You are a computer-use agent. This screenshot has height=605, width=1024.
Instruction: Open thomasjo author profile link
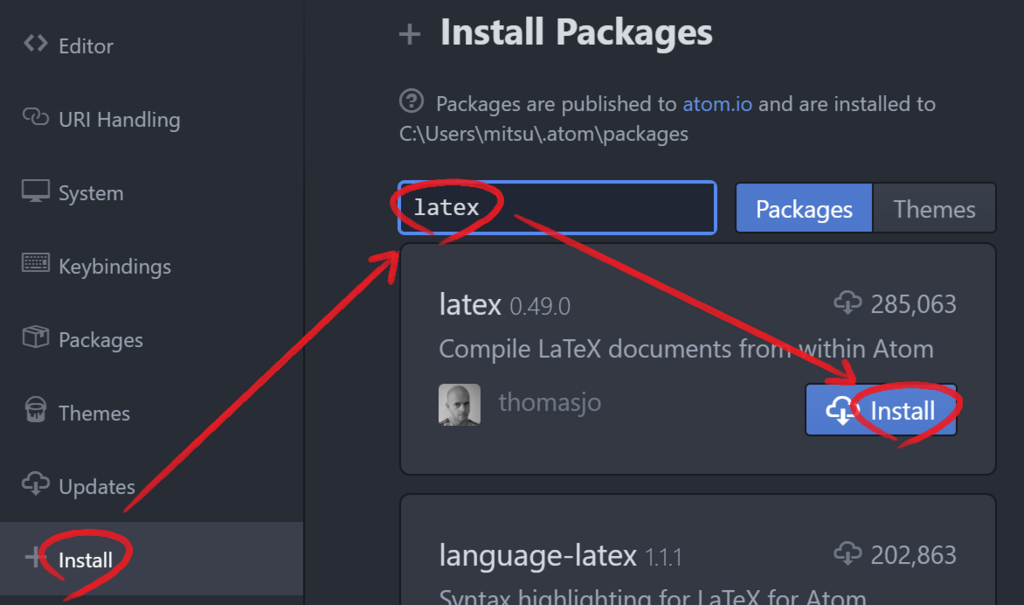(x=549, y=403)
